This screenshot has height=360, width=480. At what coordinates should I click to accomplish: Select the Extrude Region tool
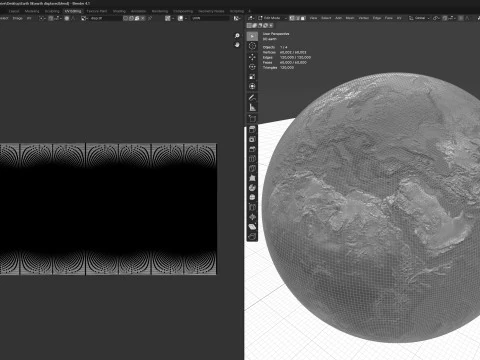[252, 130]
